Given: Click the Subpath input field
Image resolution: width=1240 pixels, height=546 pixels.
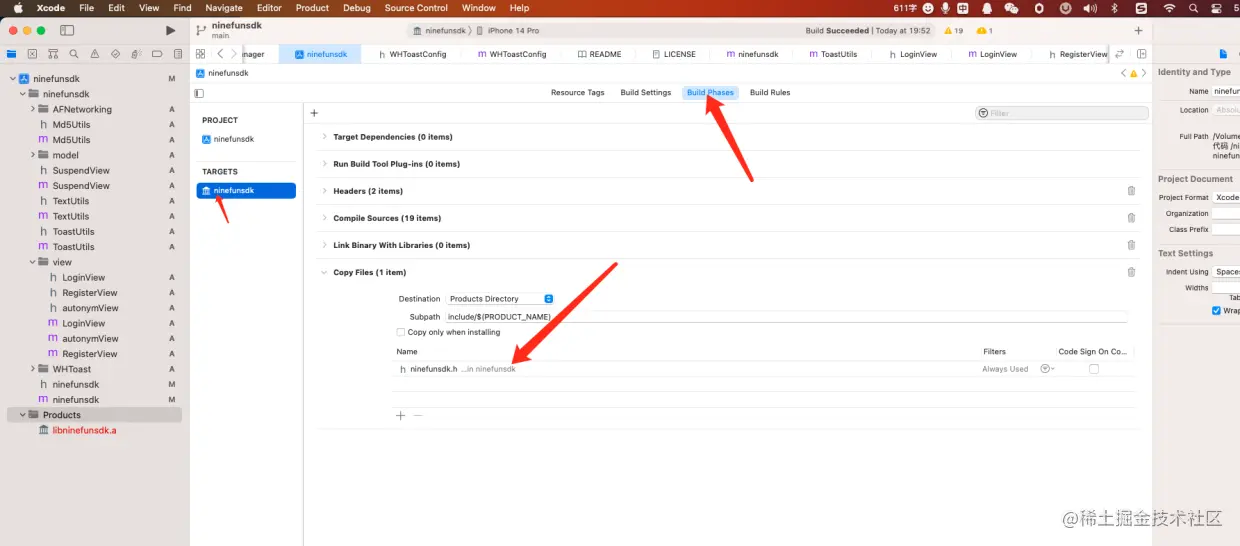Looking at the screenshot, I should tap(786, 317).
